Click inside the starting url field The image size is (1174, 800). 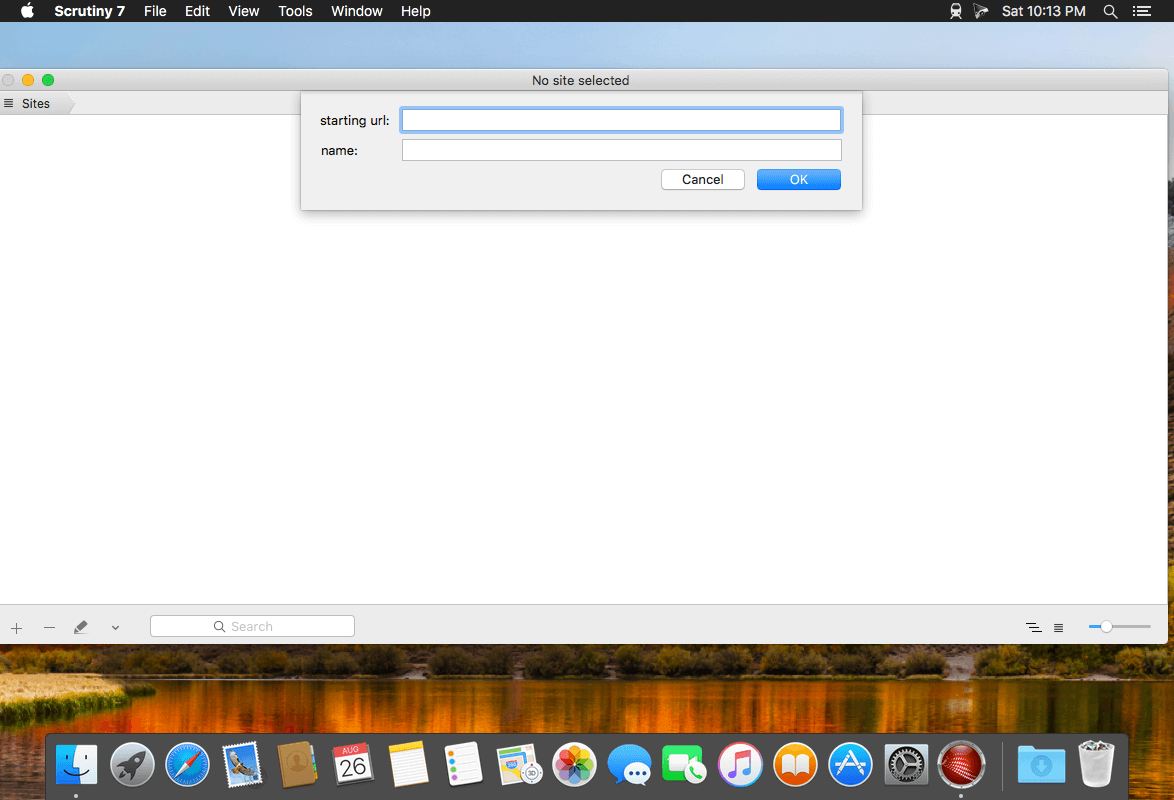tap(620, 119)
